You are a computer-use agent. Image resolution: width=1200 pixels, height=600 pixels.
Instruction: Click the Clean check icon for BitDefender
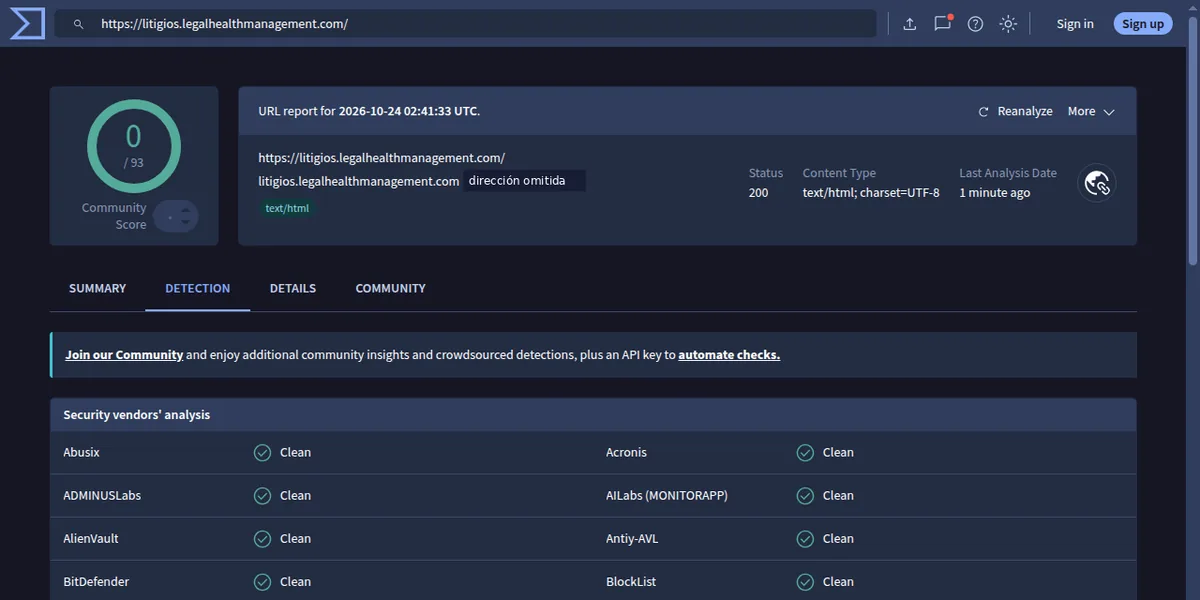tap(262, 582)
